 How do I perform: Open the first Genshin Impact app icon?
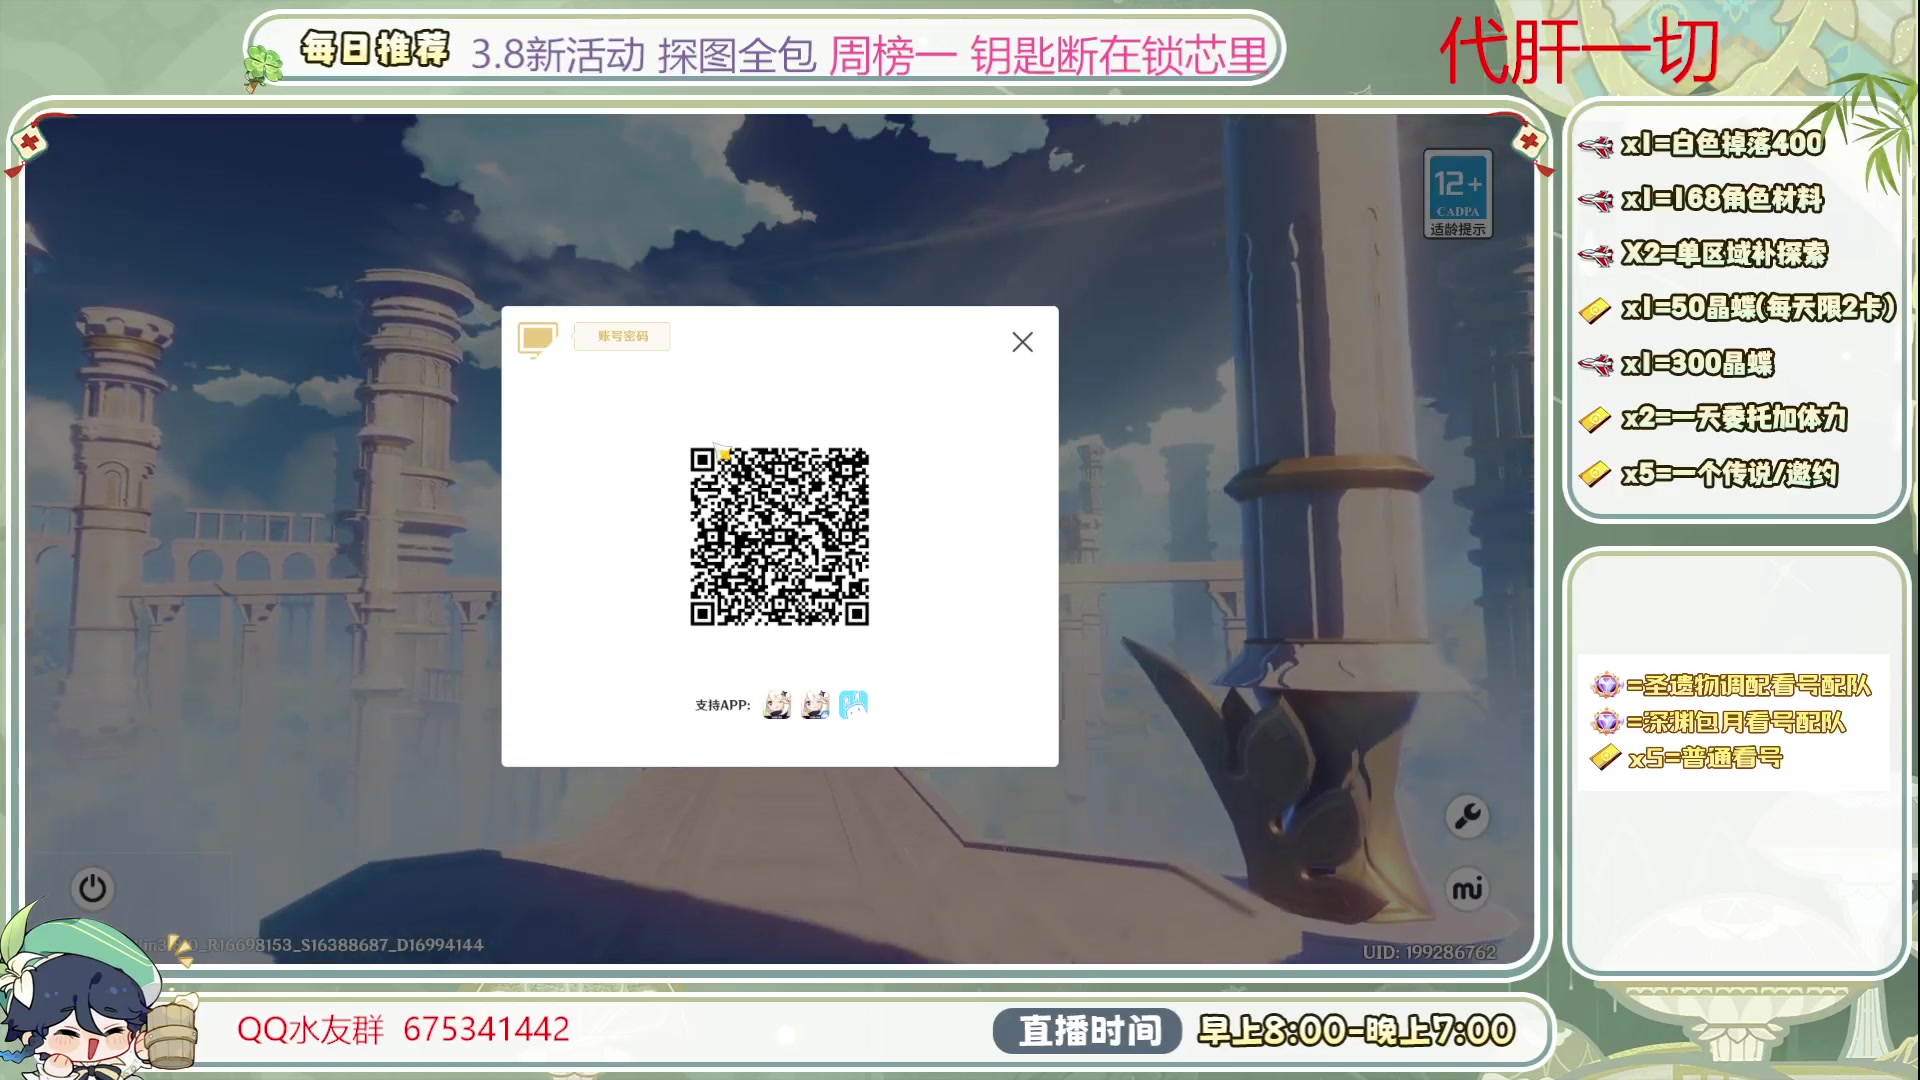[777, 704]
